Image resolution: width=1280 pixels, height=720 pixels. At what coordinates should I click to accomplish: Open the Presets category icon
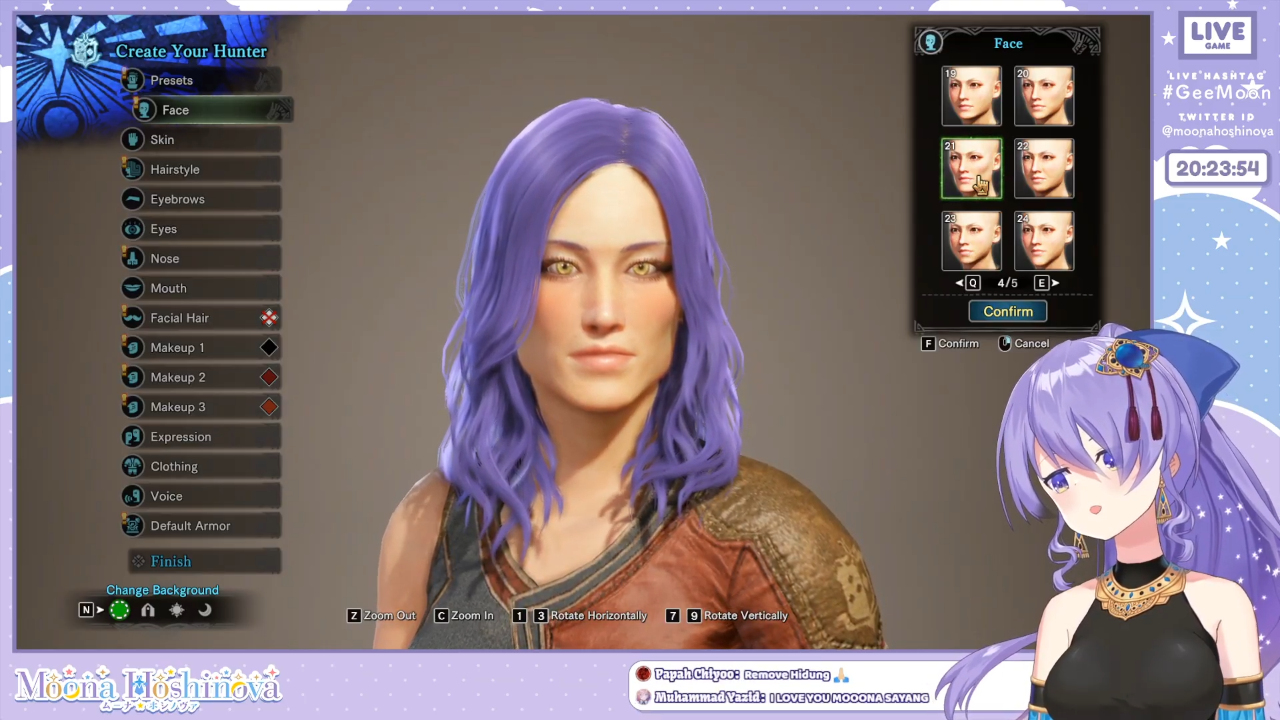click(x=133, y=80)
